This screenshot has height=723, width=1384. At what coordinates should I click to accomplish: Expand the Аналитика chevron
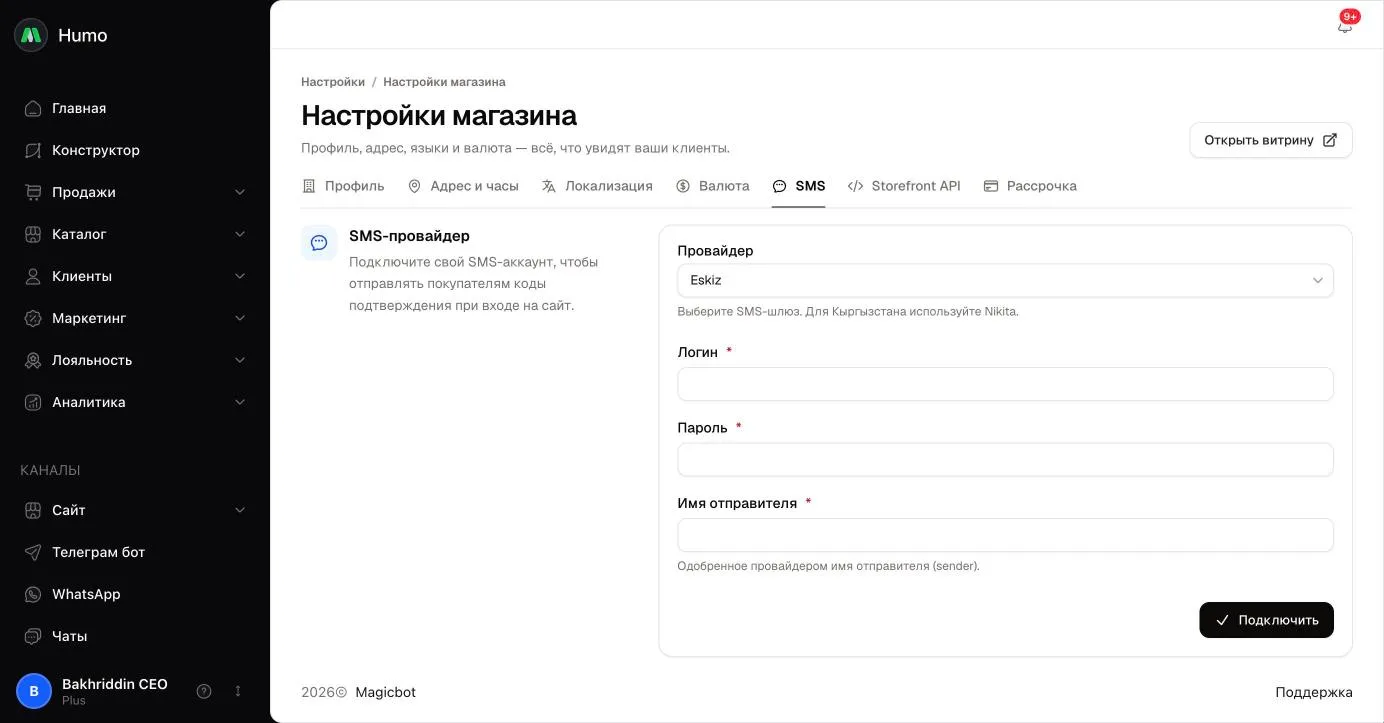tap(240, 402)
